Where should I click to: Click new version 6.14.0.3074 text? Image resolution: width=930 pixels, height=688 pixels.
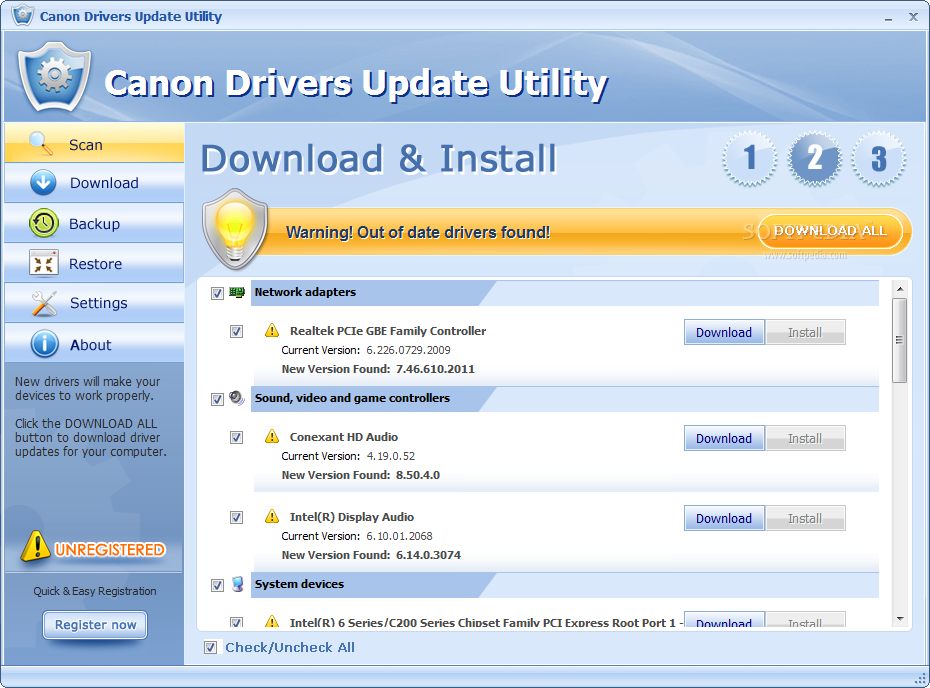(x=428, y=555)
